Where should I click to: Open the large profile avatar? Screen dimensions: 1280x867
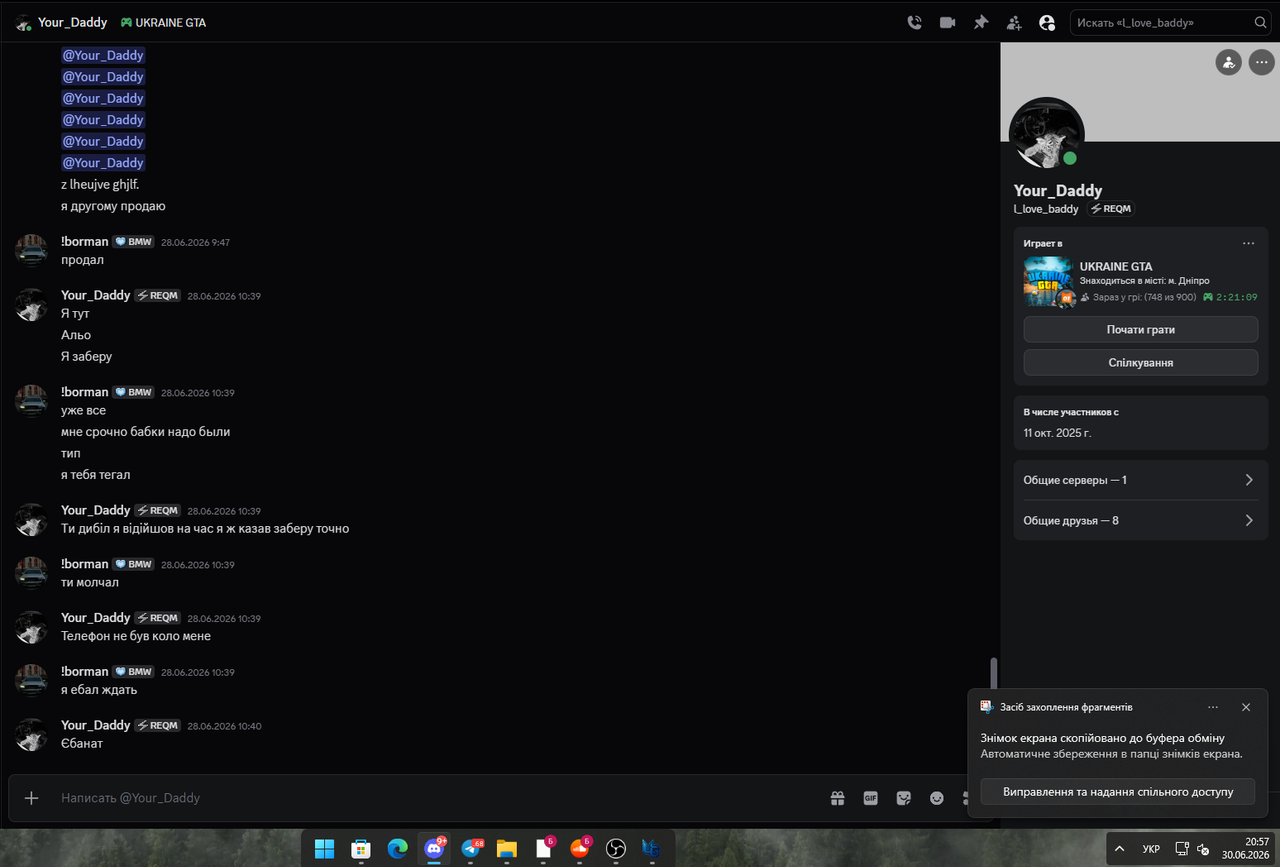coord(1047,134)
